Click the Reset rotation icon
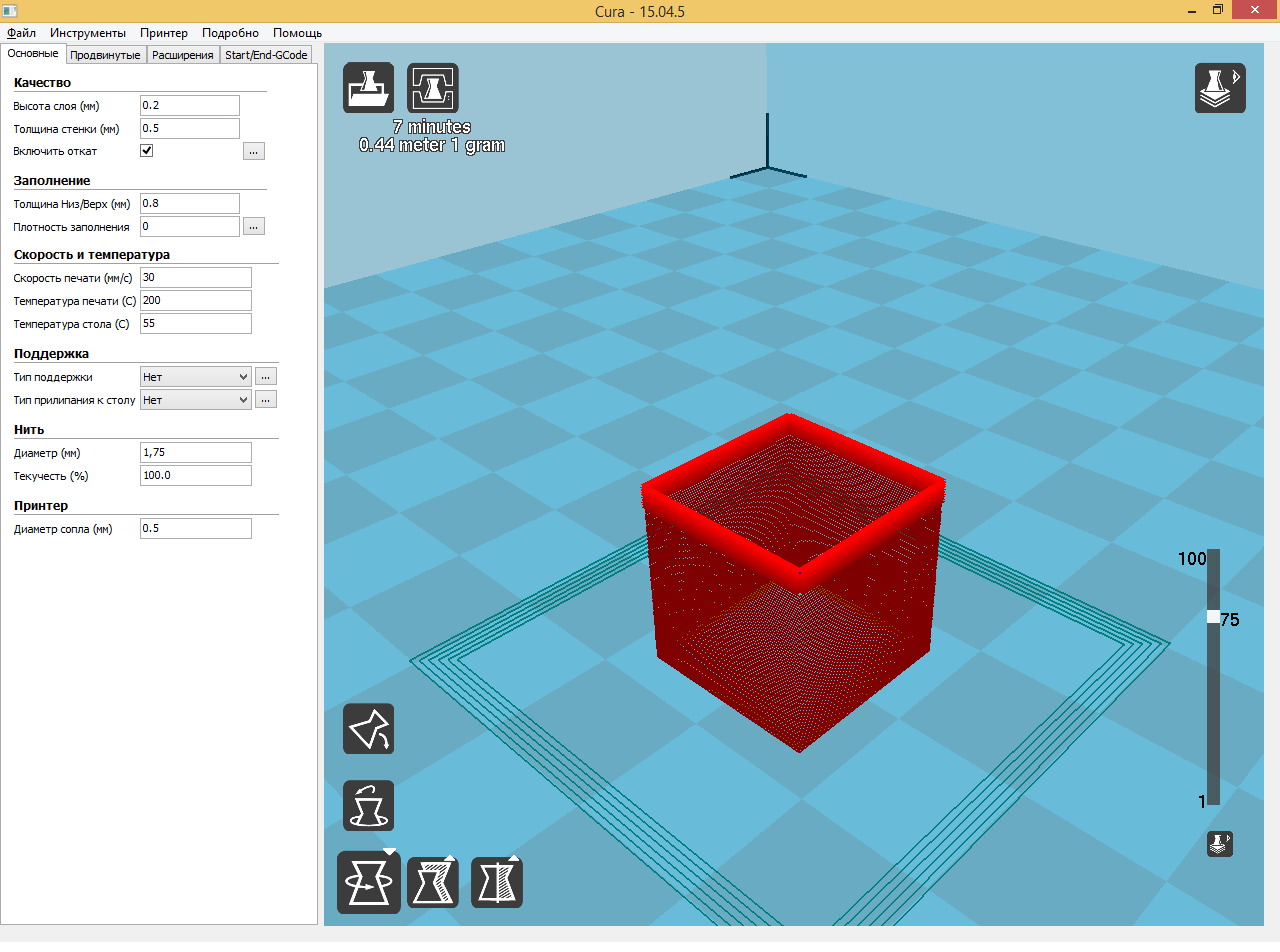This screenshot has height=952, width=1280. [368, 805]
